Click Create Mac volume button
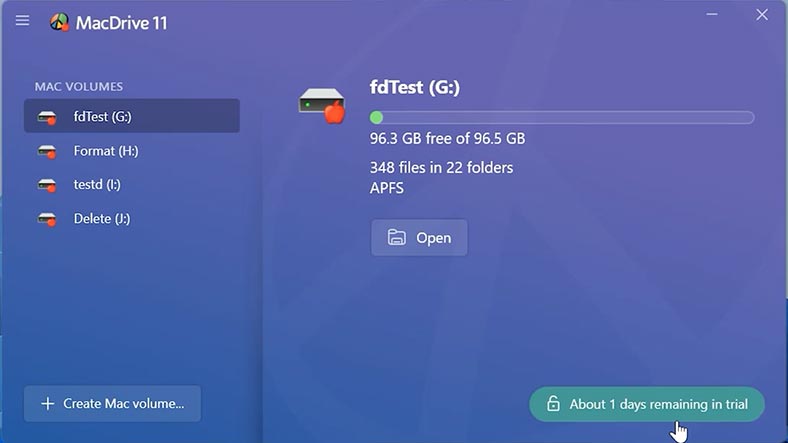Viewport: 788px width, 443px height. pos(113,403)
